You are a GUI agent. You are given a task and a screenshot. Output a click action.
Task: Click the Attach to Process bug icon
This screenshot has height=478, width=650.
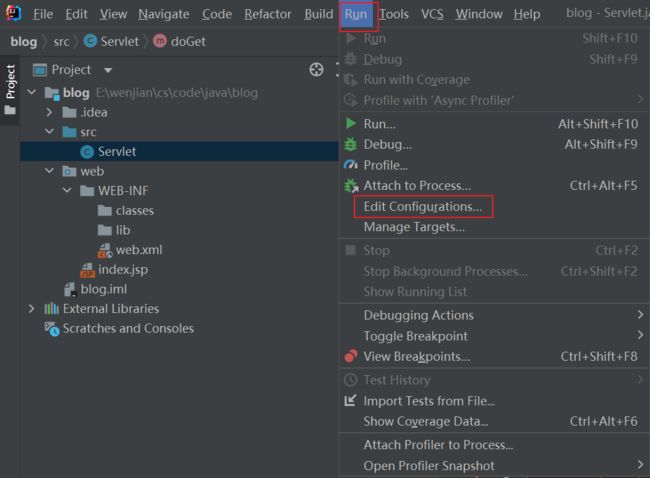[x=351, y=185]
